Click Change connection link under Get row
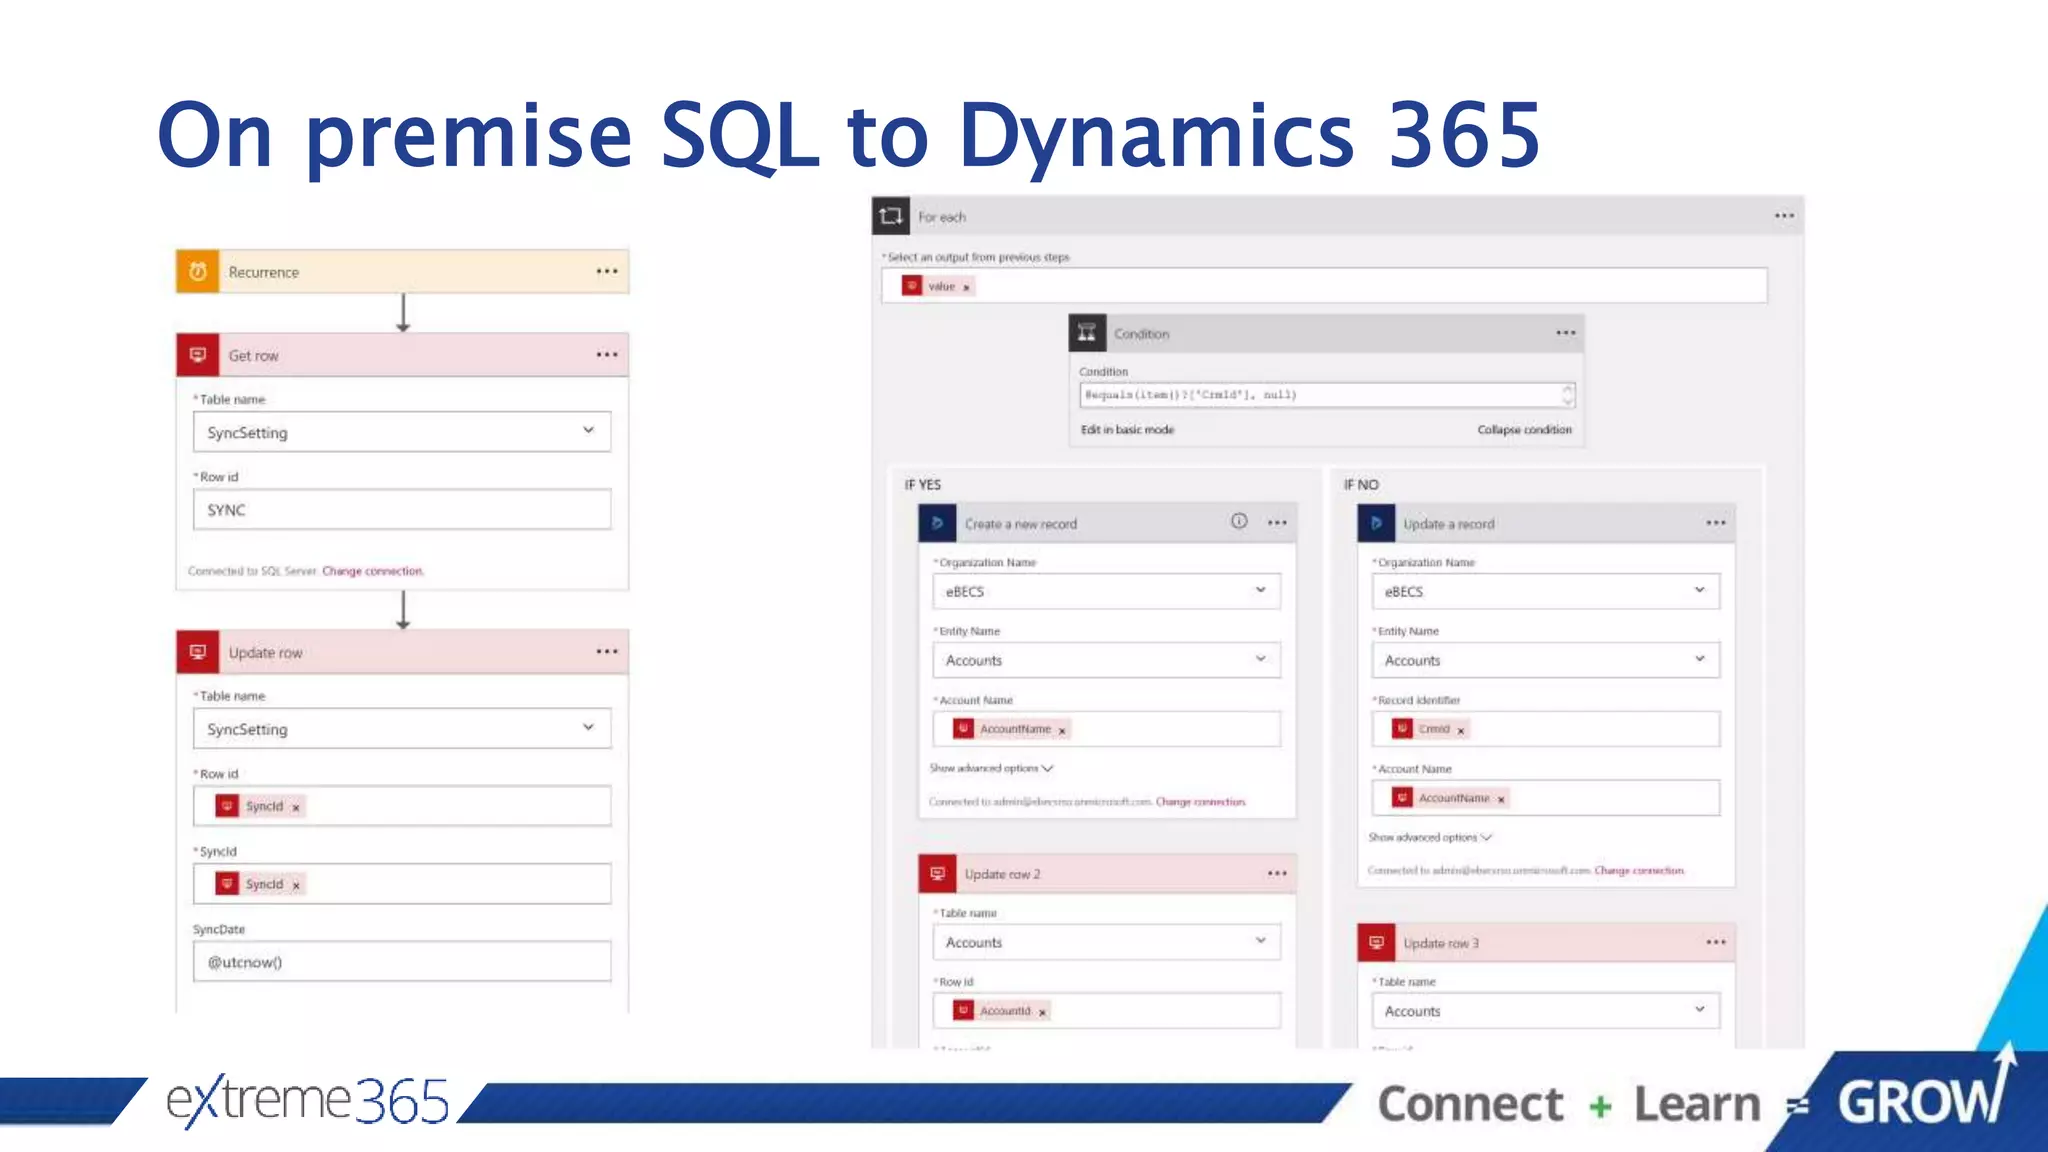The height and width of the screenshot is (1152, 2048). click(x=373, y=571)
